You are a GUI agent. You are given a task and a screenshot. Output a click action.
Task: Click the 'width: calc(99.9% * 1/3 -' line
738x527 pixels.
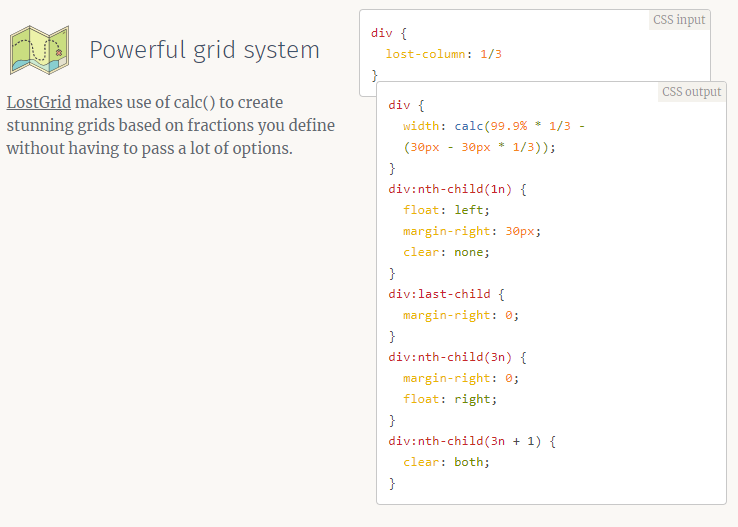pos(494,126)
